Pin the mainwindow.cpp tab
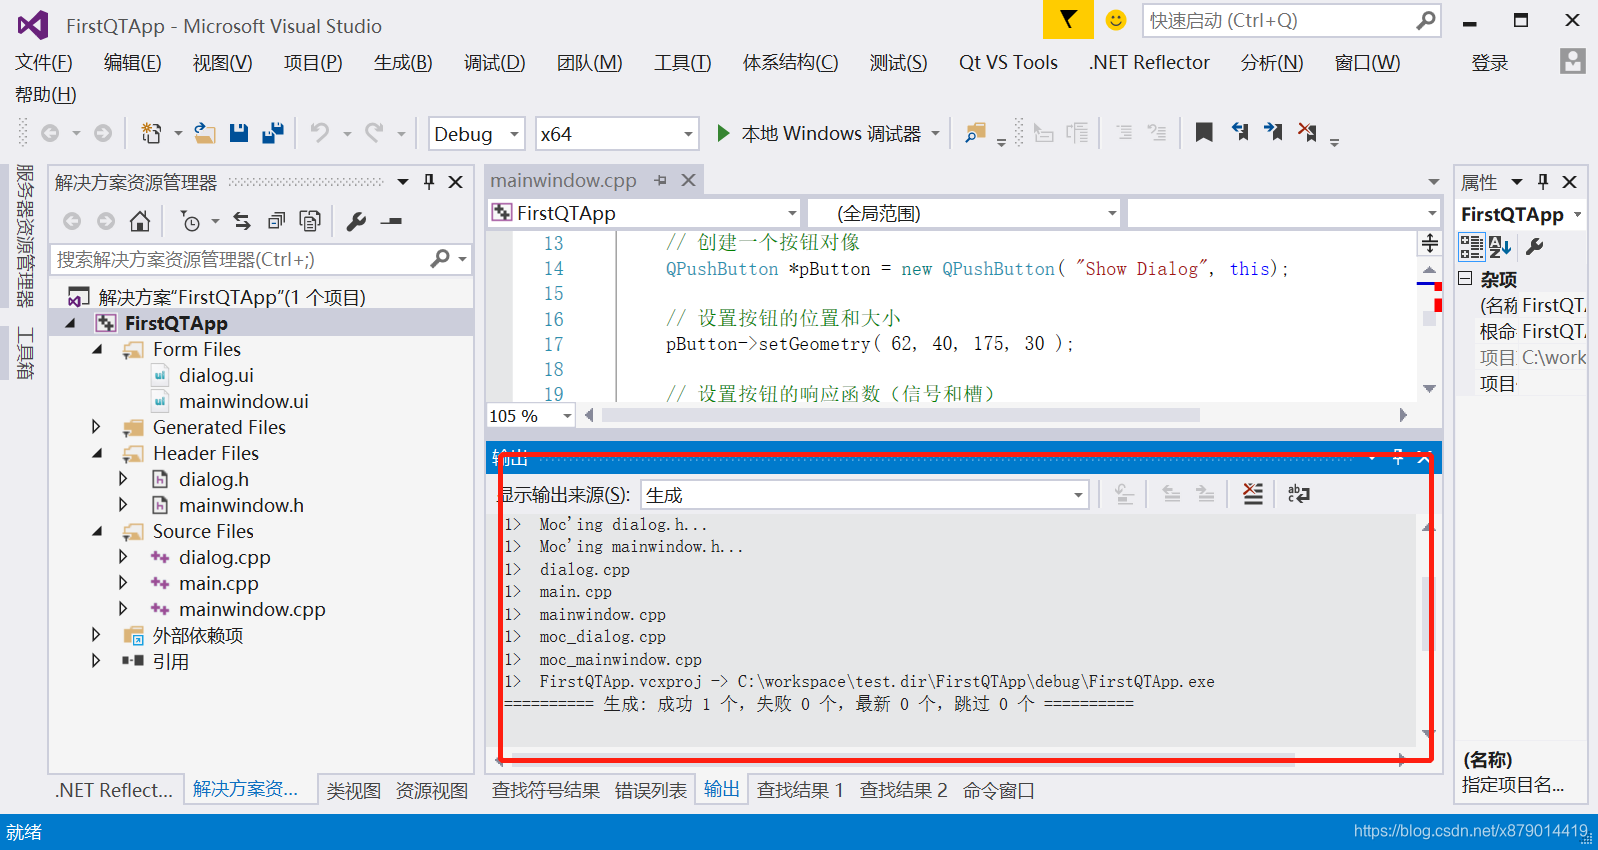1598x850 pixels. tap(660, 181)
